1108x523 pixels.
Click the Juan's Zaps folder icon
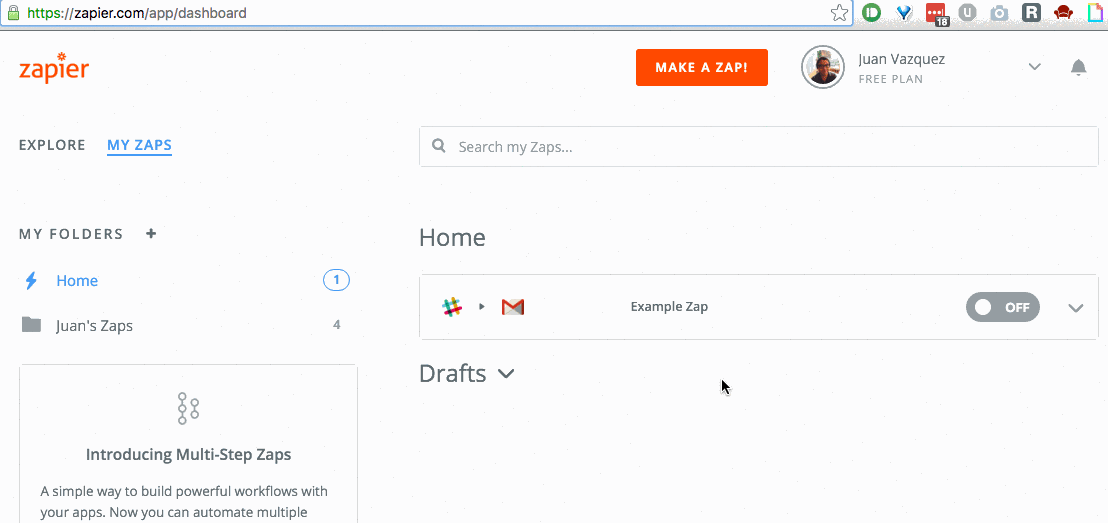(31, 324)
